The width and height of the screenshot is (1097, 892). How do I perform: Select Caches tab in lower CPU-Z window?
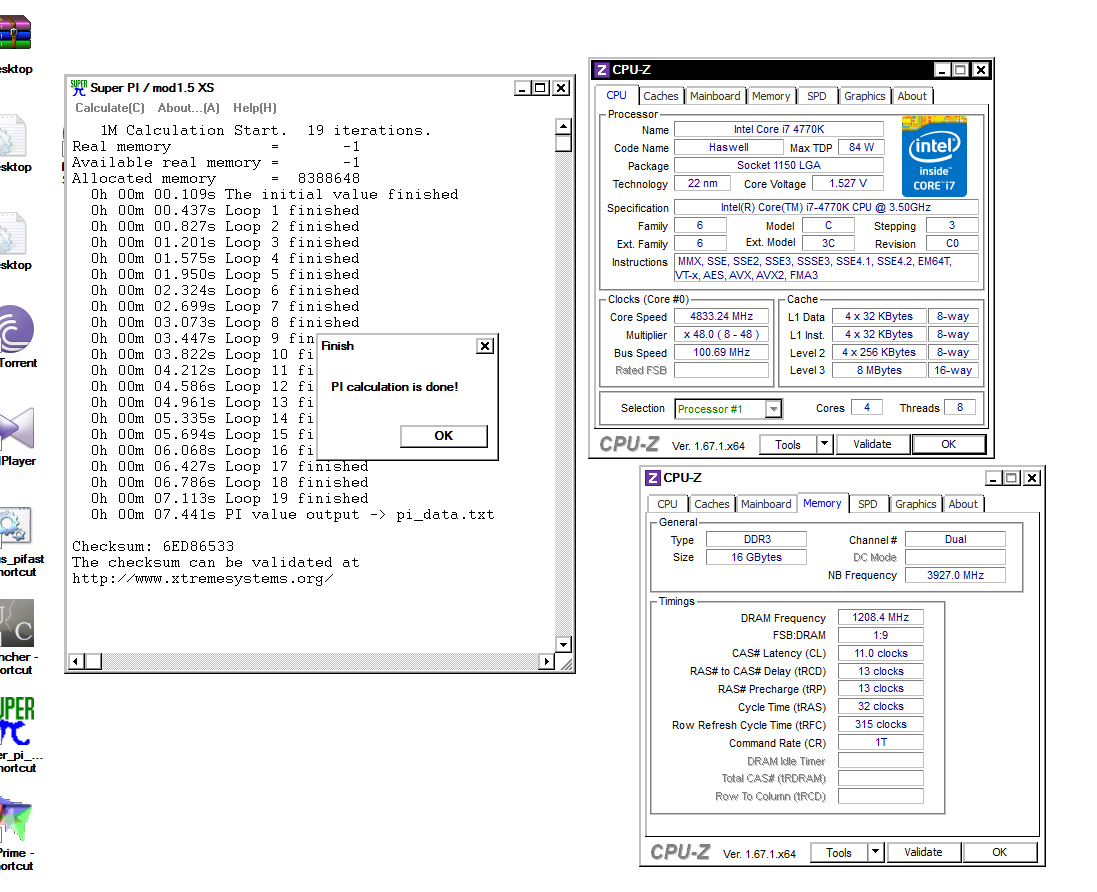coord(712,504)
